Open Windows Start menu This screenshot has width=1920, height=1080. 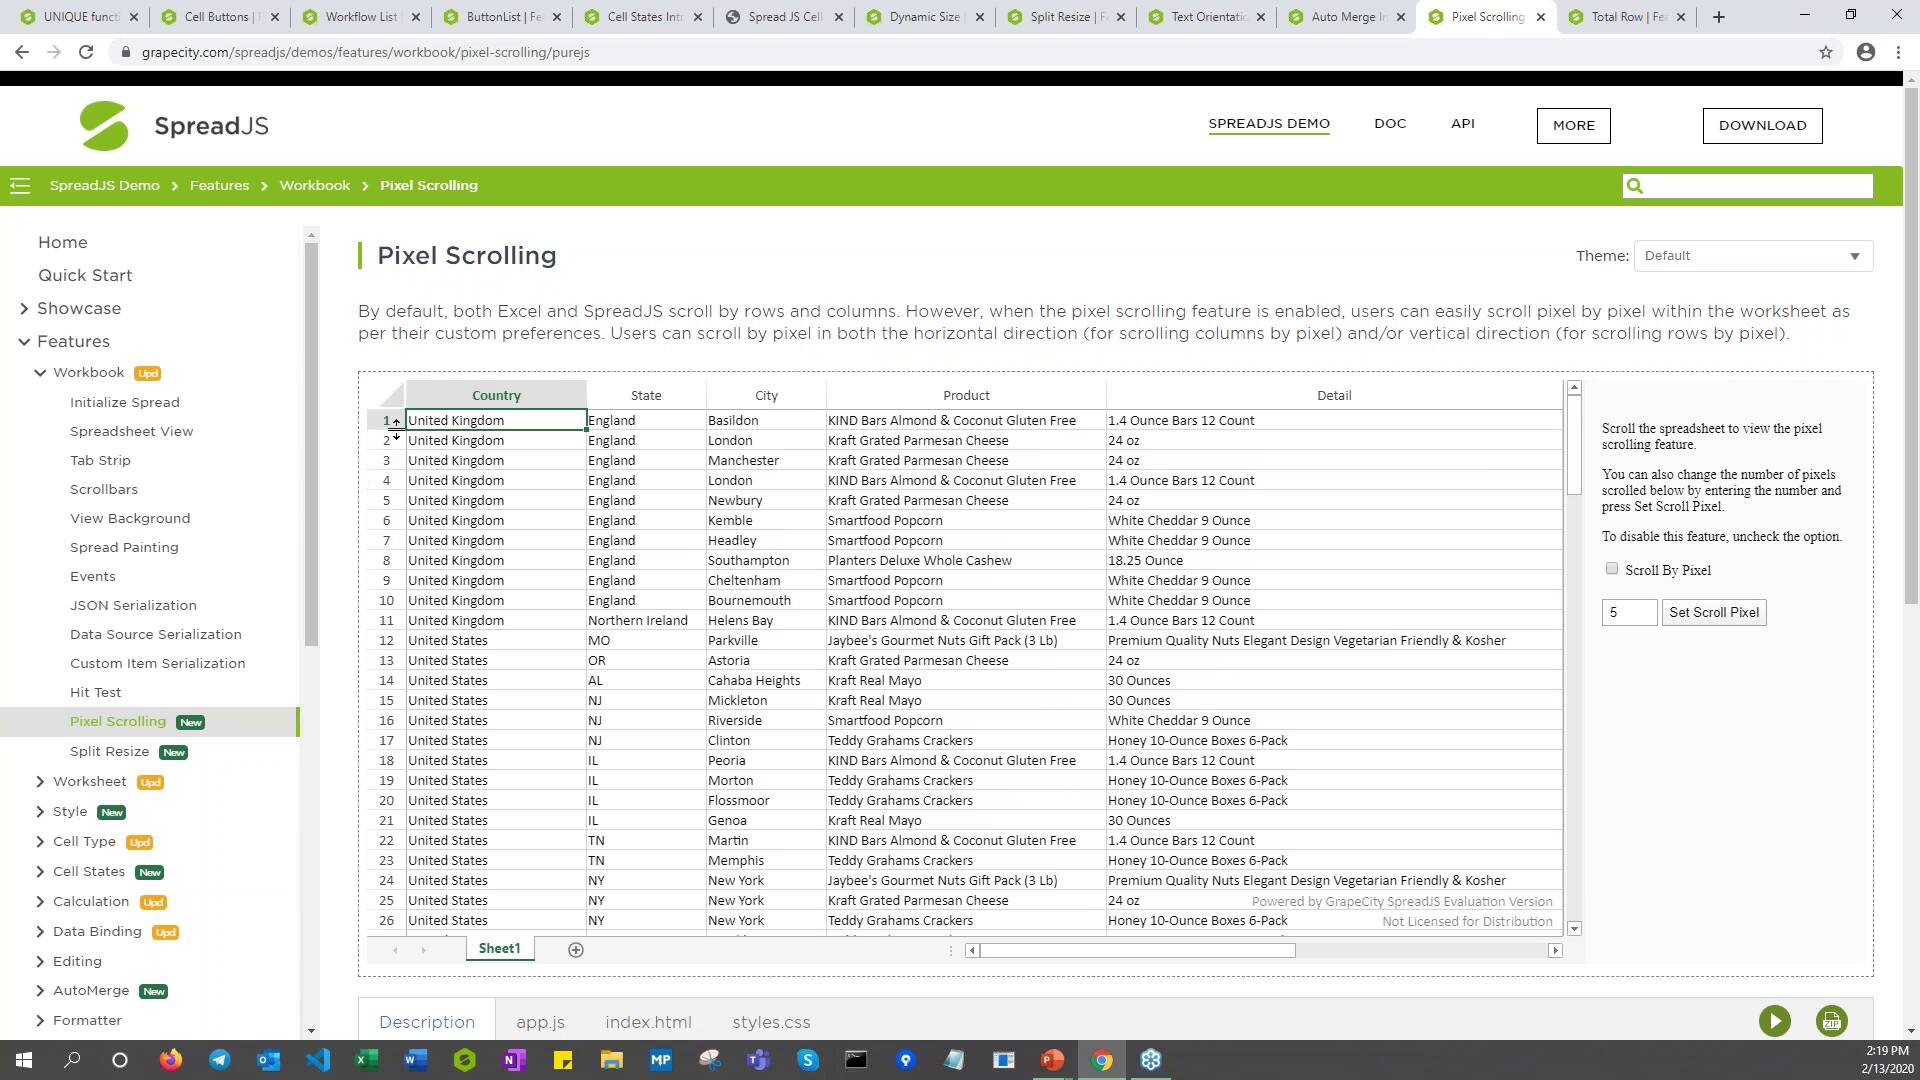tap(24, 1060)
